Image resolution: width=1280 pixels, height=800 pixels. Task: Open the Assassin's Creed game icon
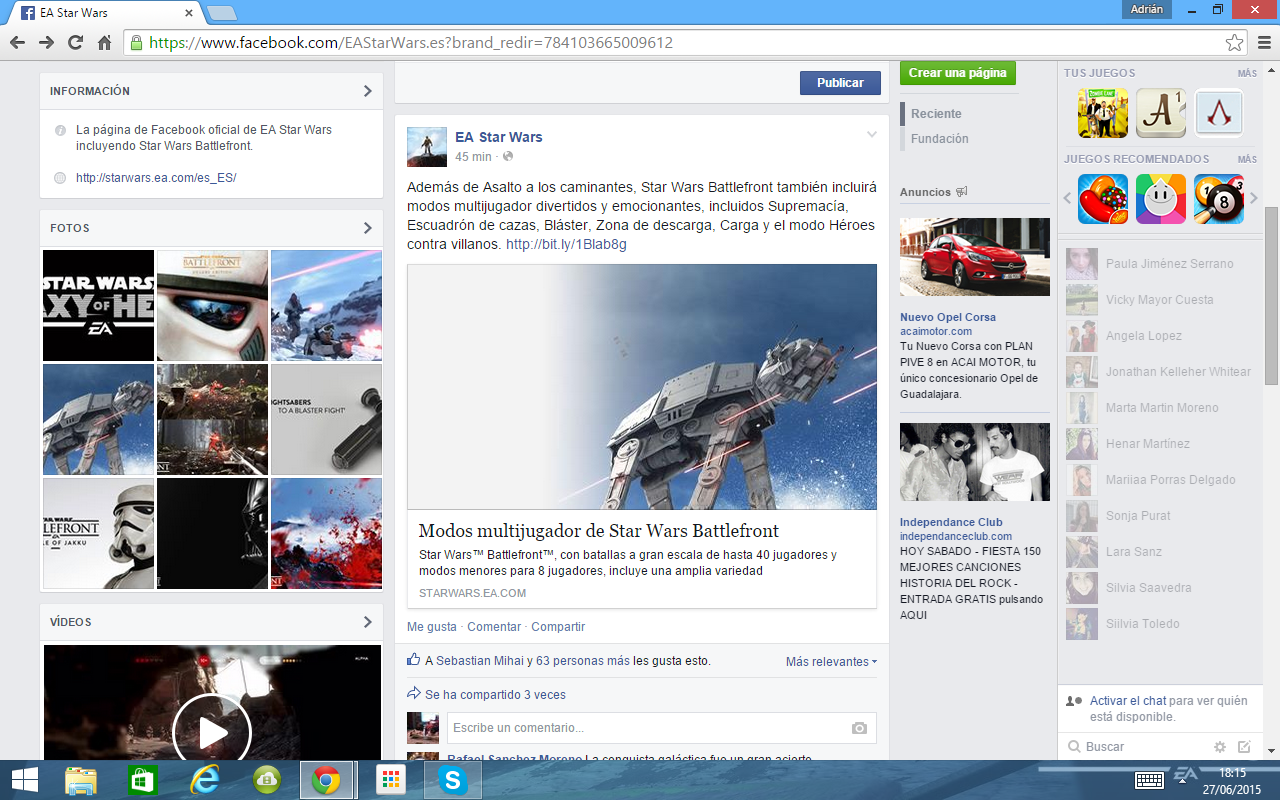[x=1219, y=113]
